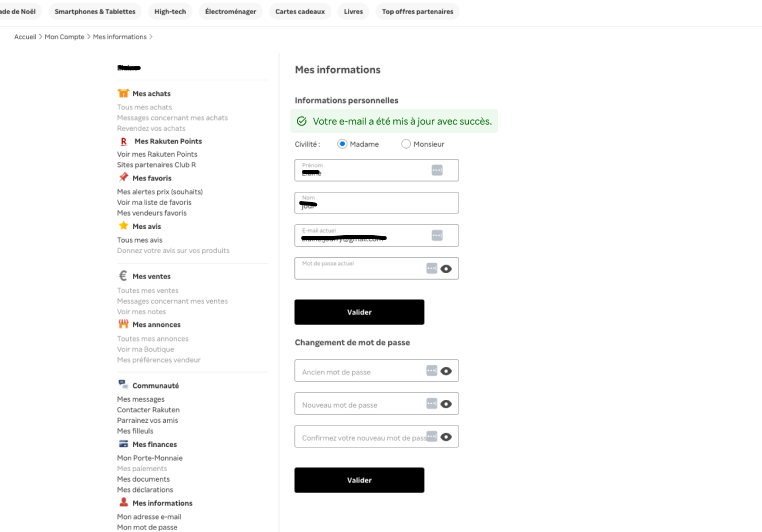Open the Électroménager category tab

(230, 12)
